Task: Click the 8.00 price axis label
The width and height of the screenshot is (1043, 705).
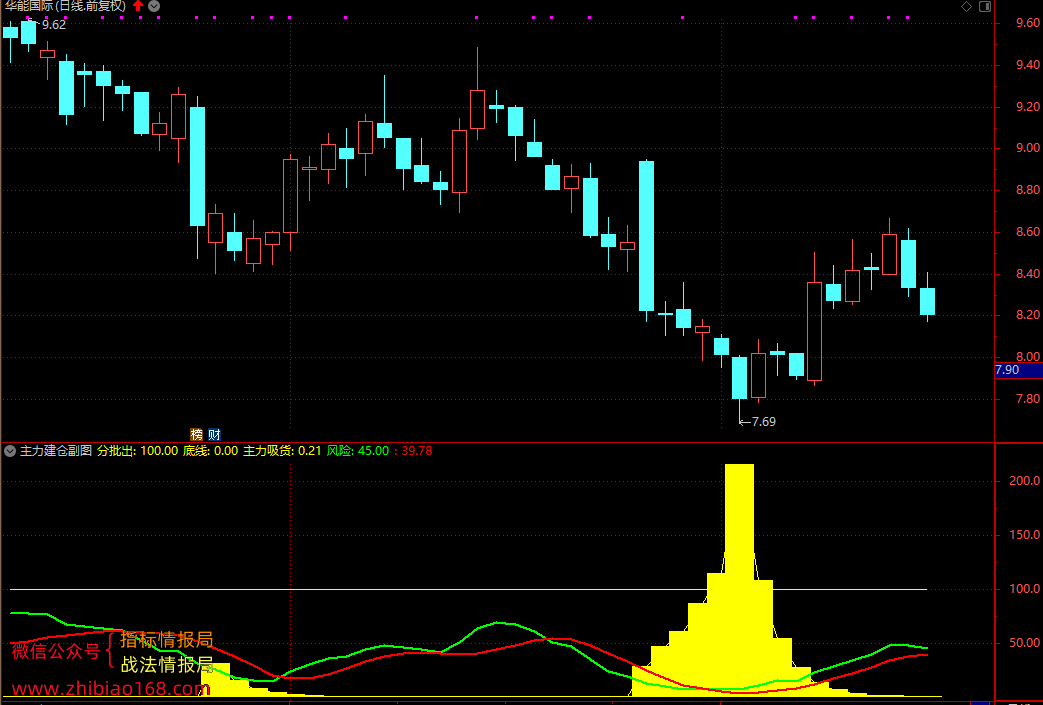Action: pos(1028,357)
